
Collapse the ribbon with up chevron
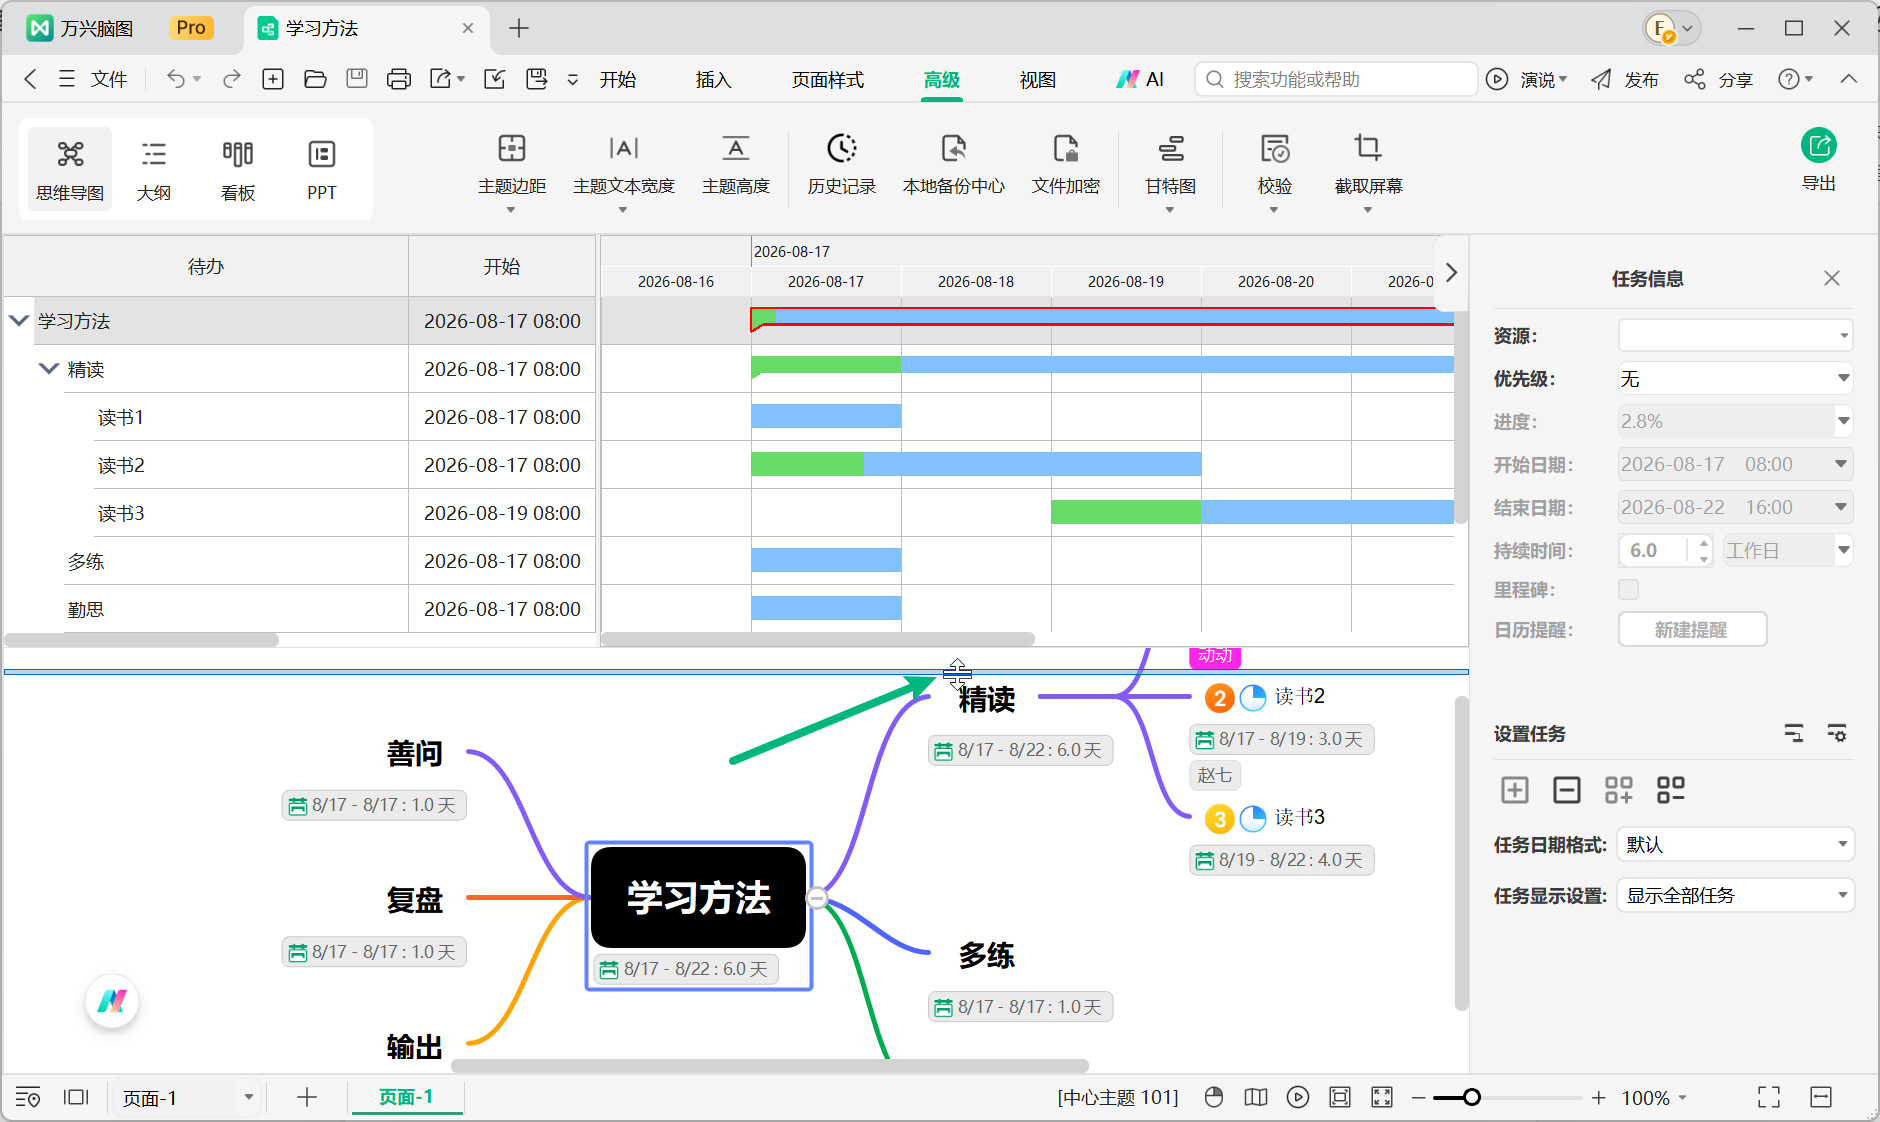tap(1849, 78)
